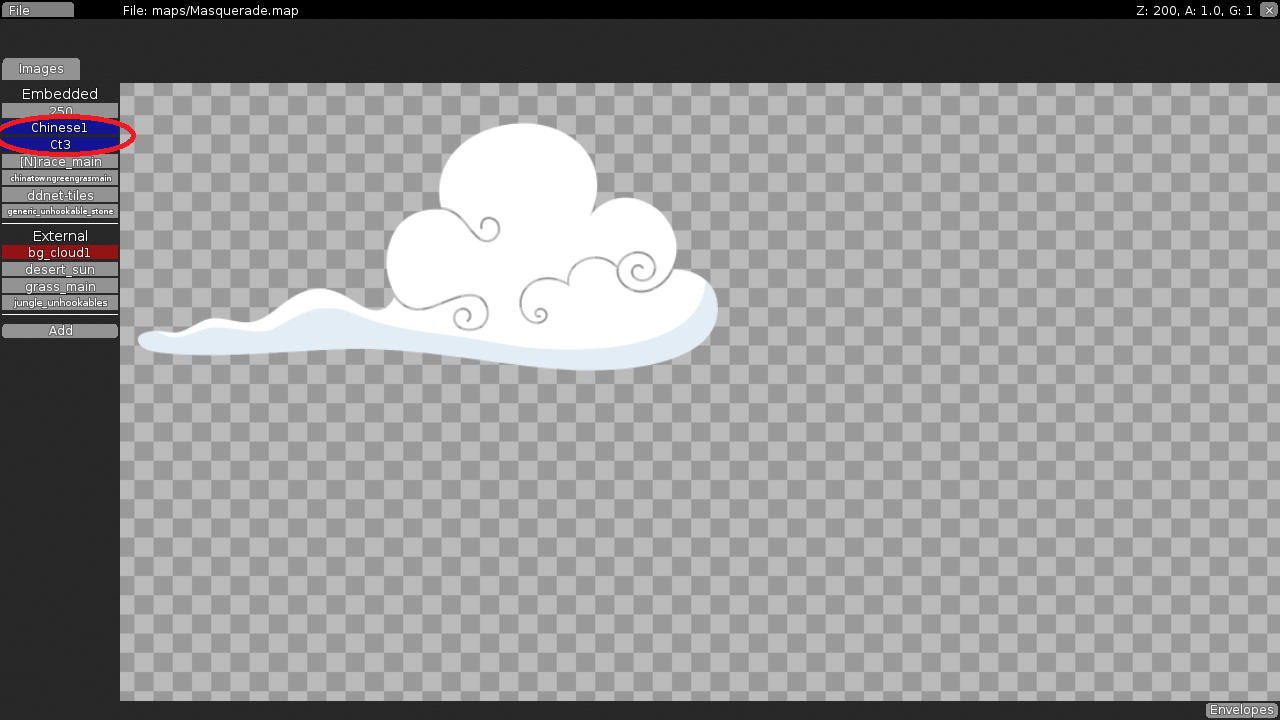Image resolution: width=1280 pixels, height=720 pixels.
Task: Click the External section header
Action: (60, 235)
